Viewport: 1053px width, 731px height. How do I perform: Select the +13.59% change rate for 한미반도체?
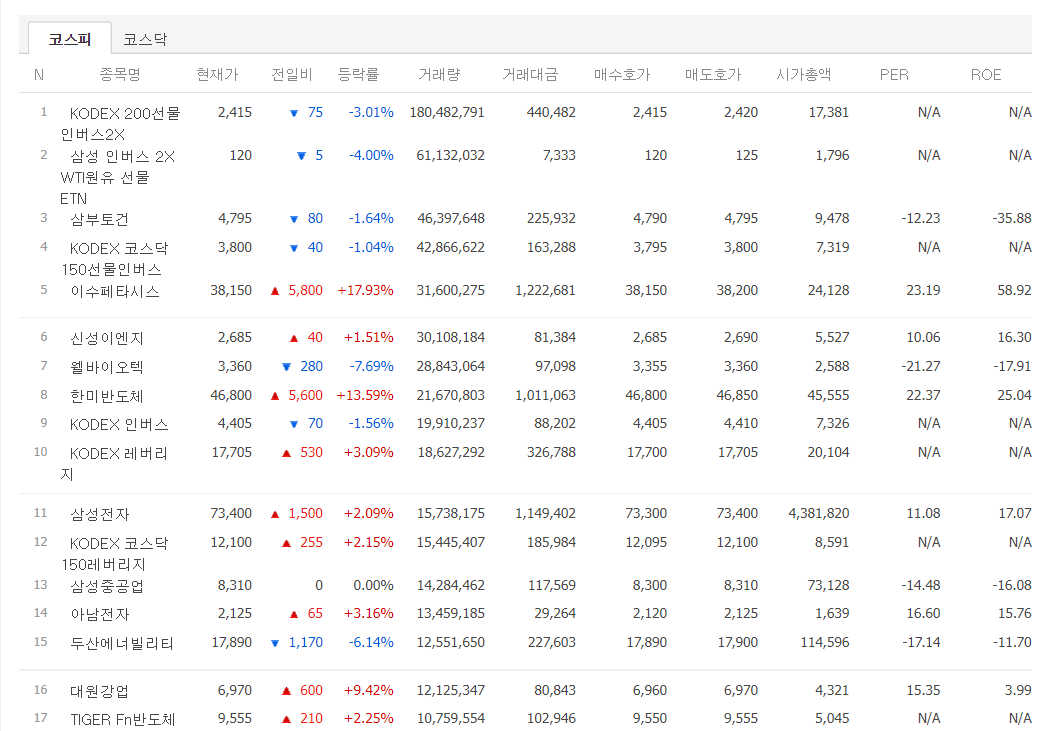click(365, 395)
